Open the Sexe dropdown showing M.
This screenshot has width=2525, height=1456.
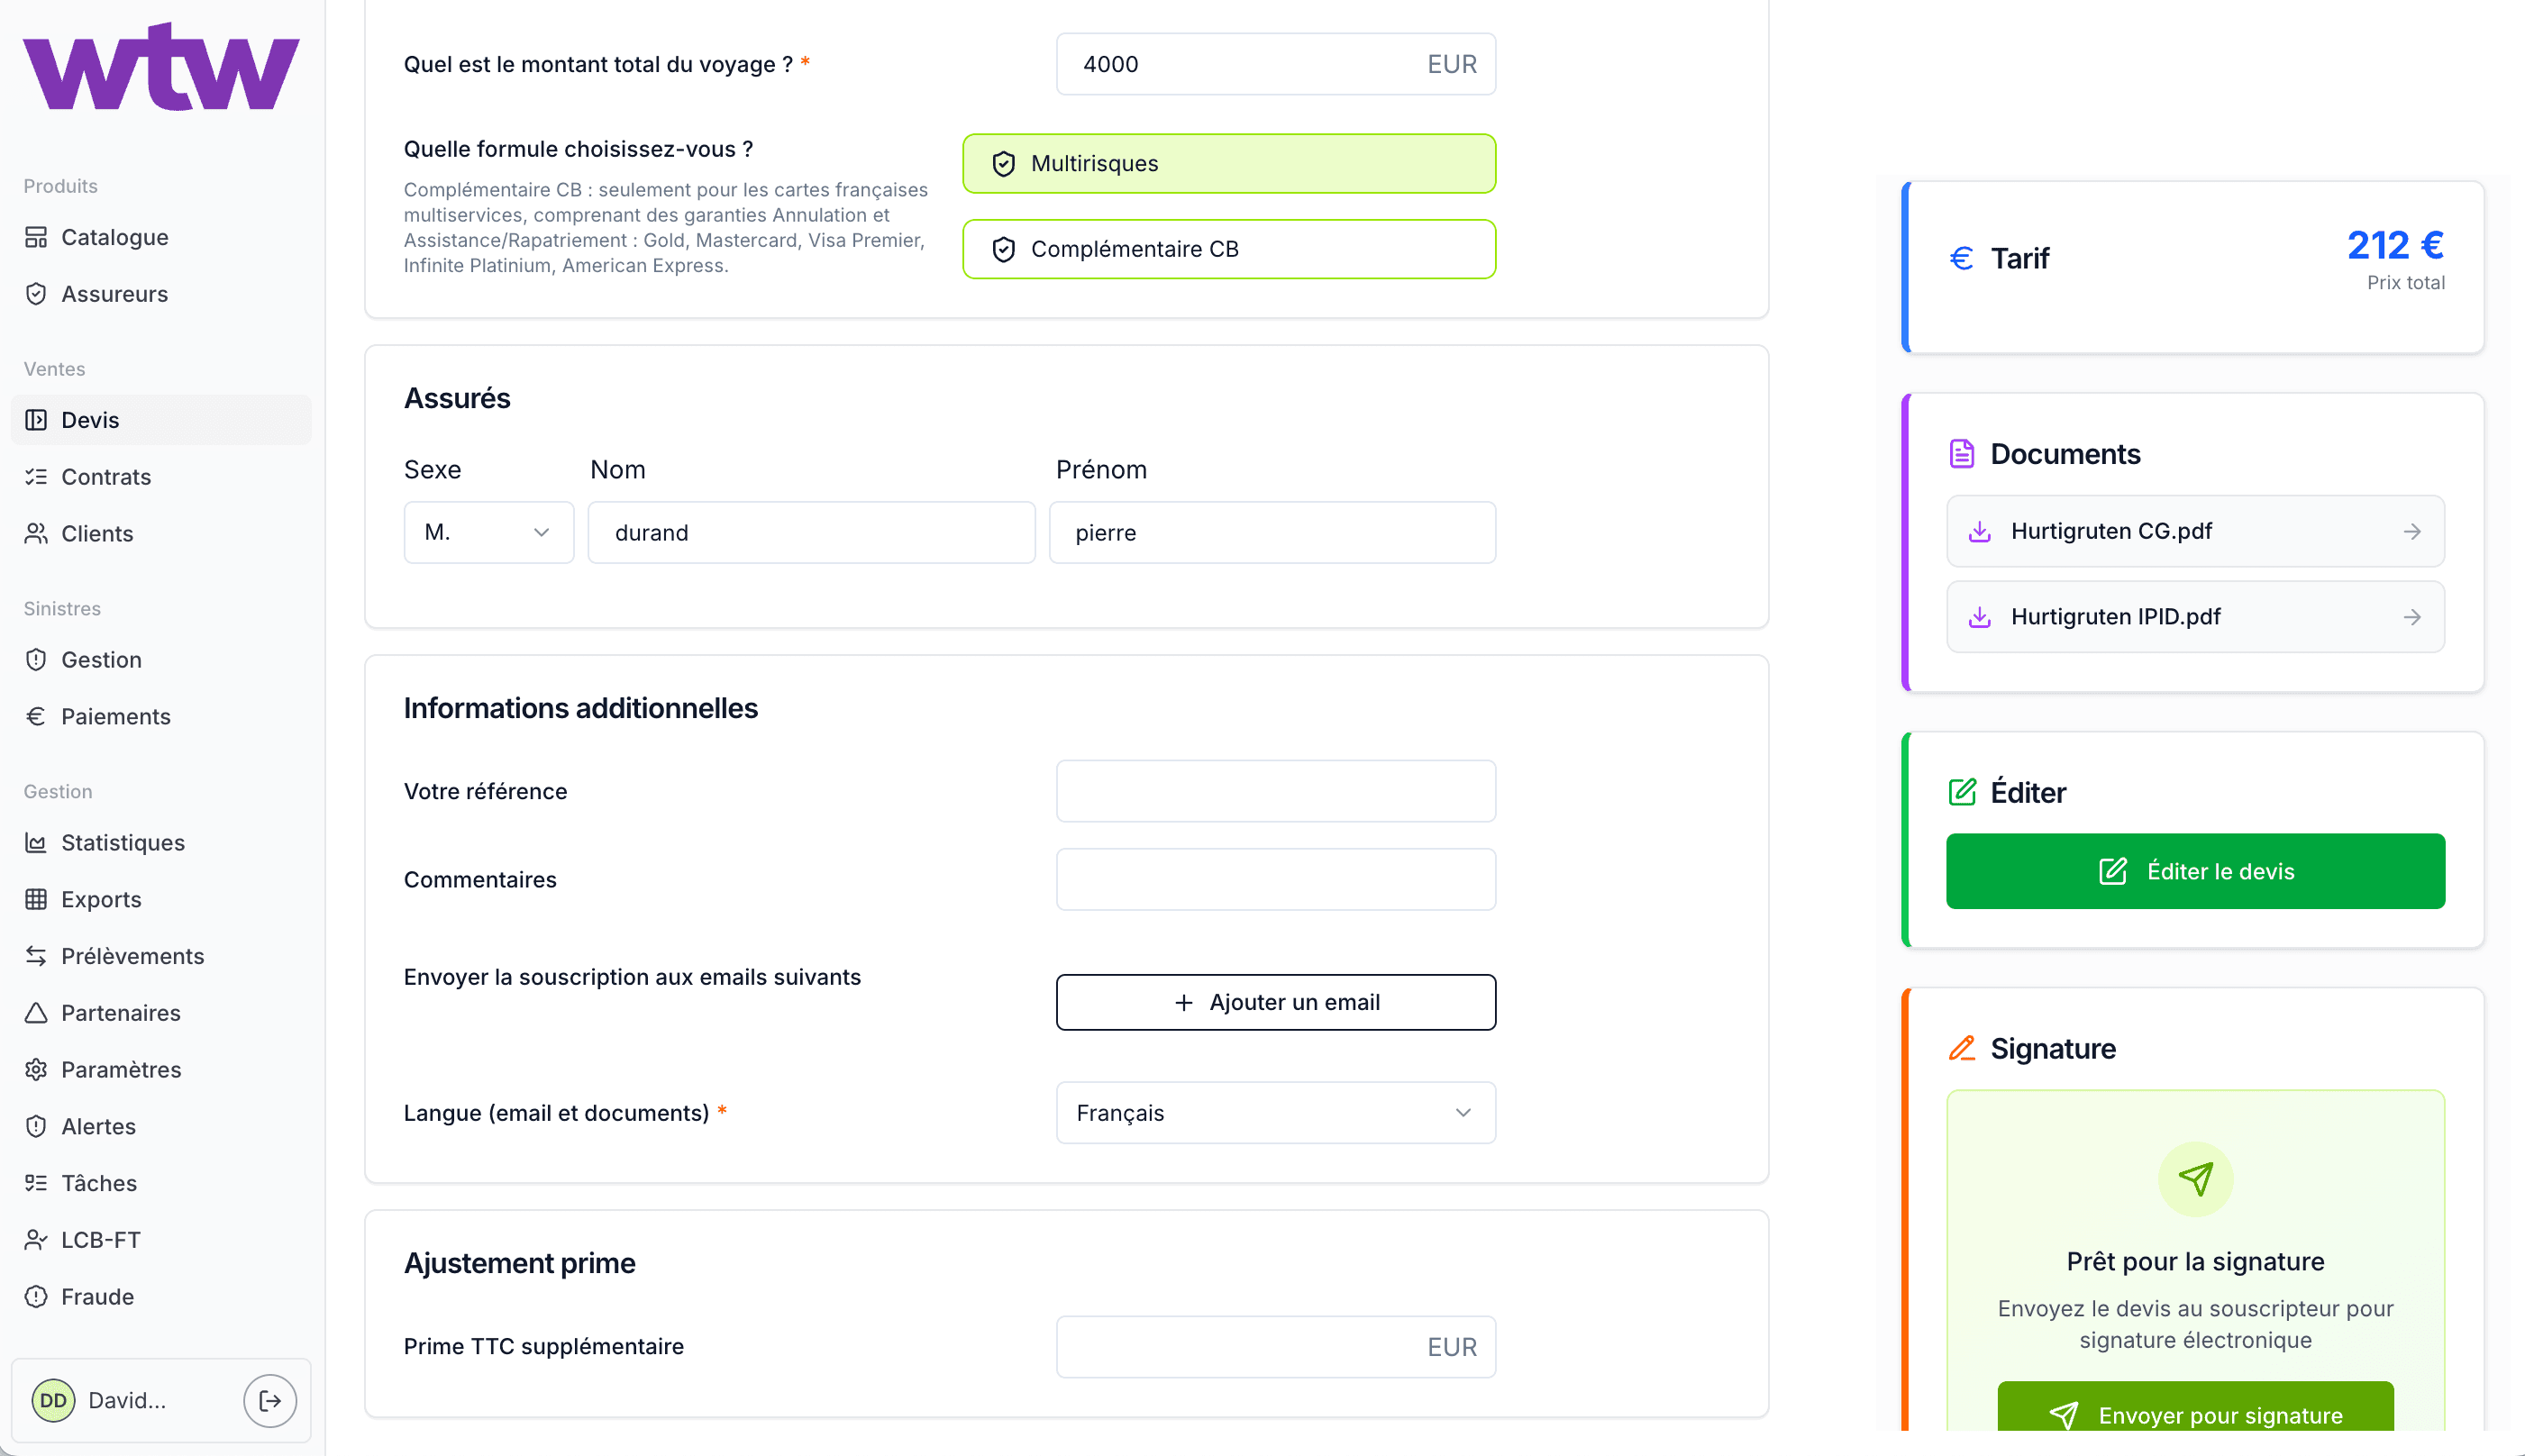click(489, 532)
